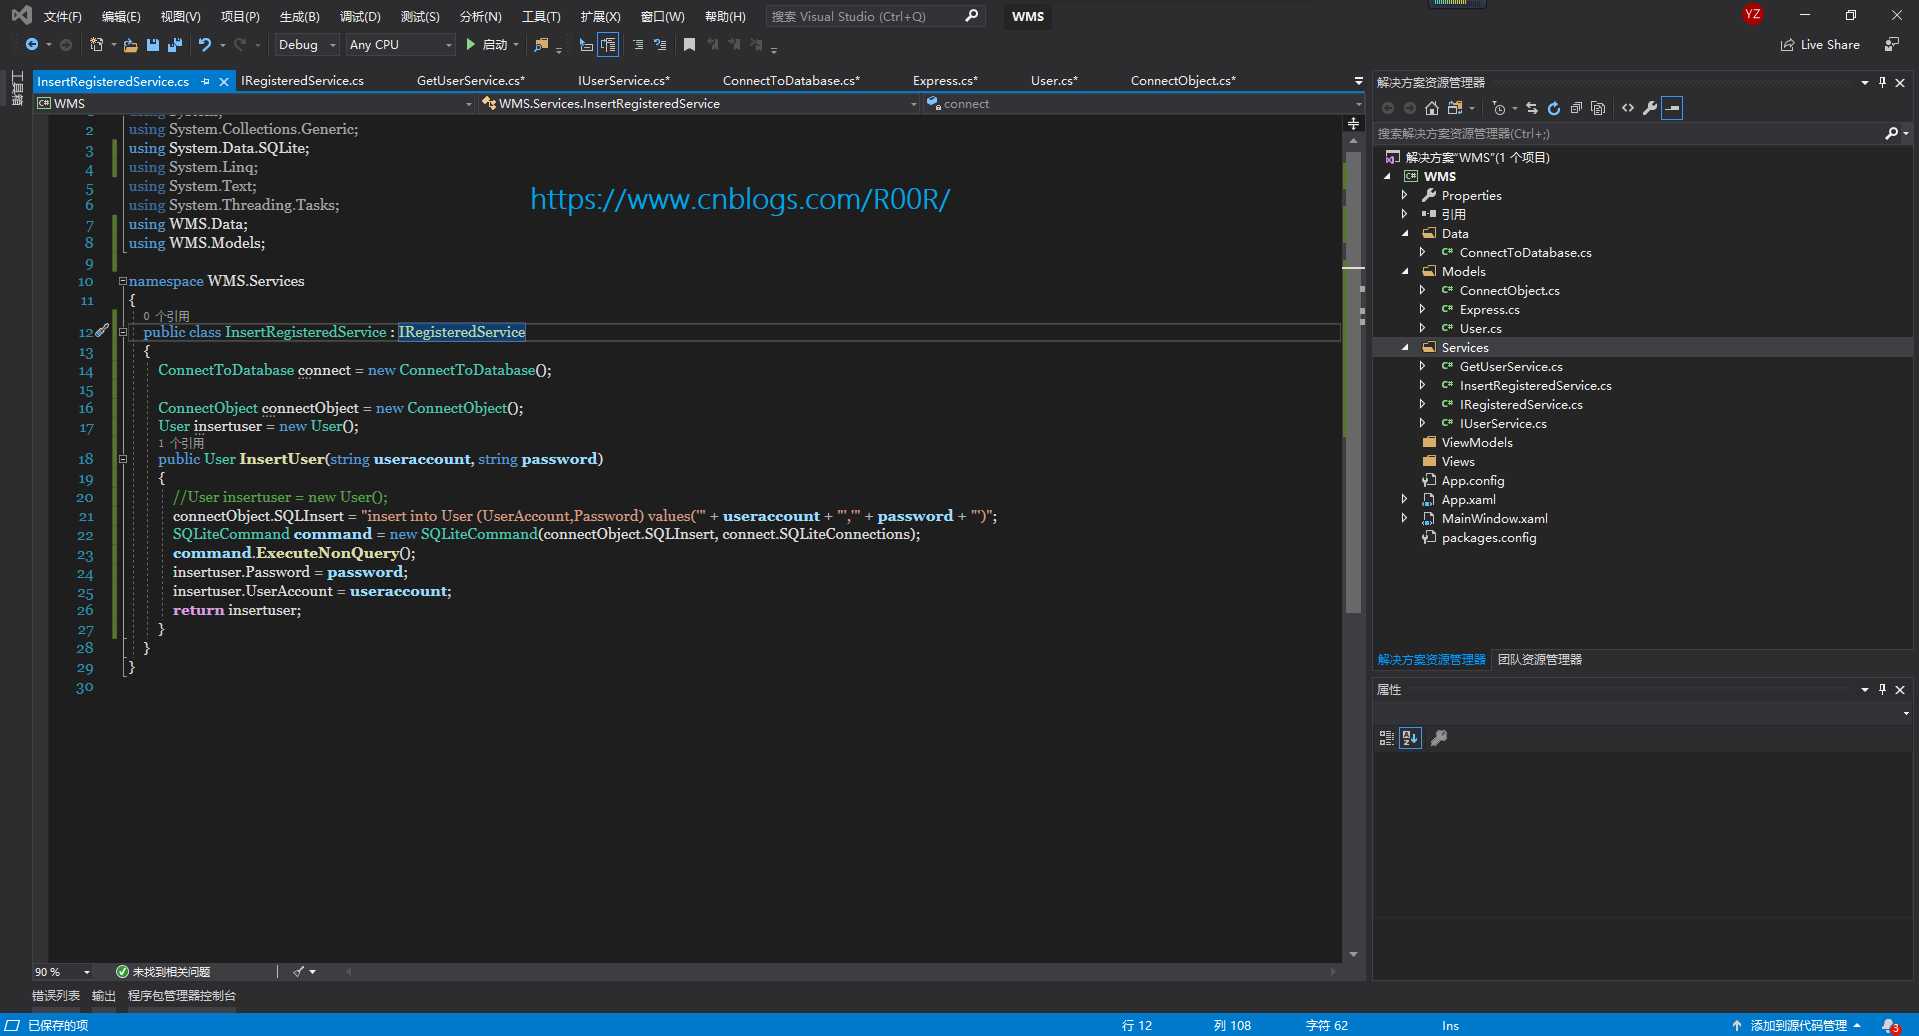Screen dimensions: 1919x1036
Task: Click the Solution Explorer search field
Action: click(1643, 134)
